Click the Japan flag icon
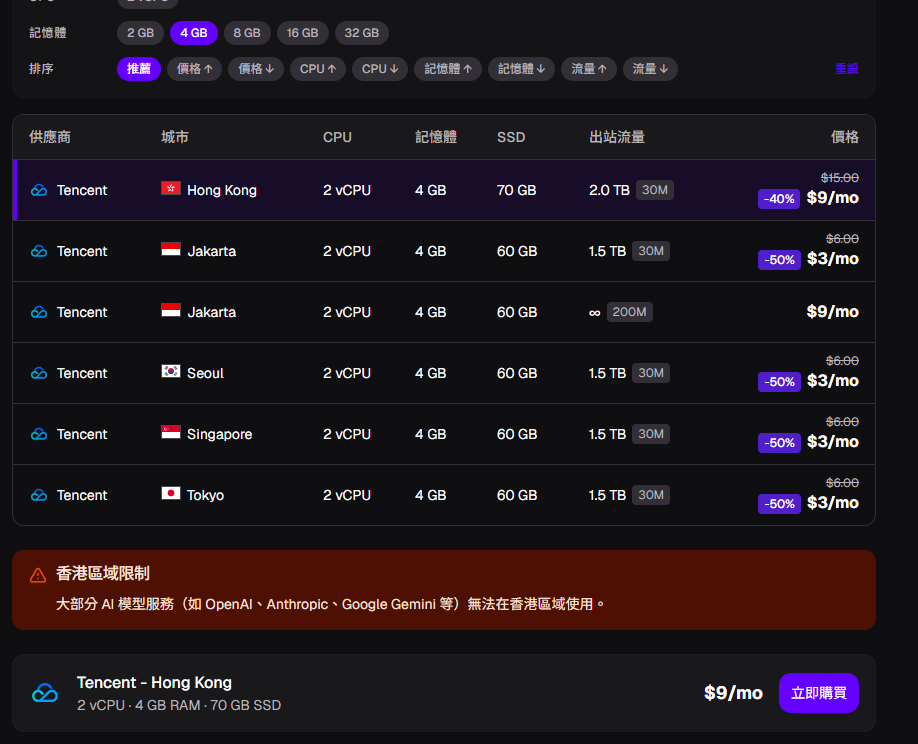918x744 pixels. point(171,493)
